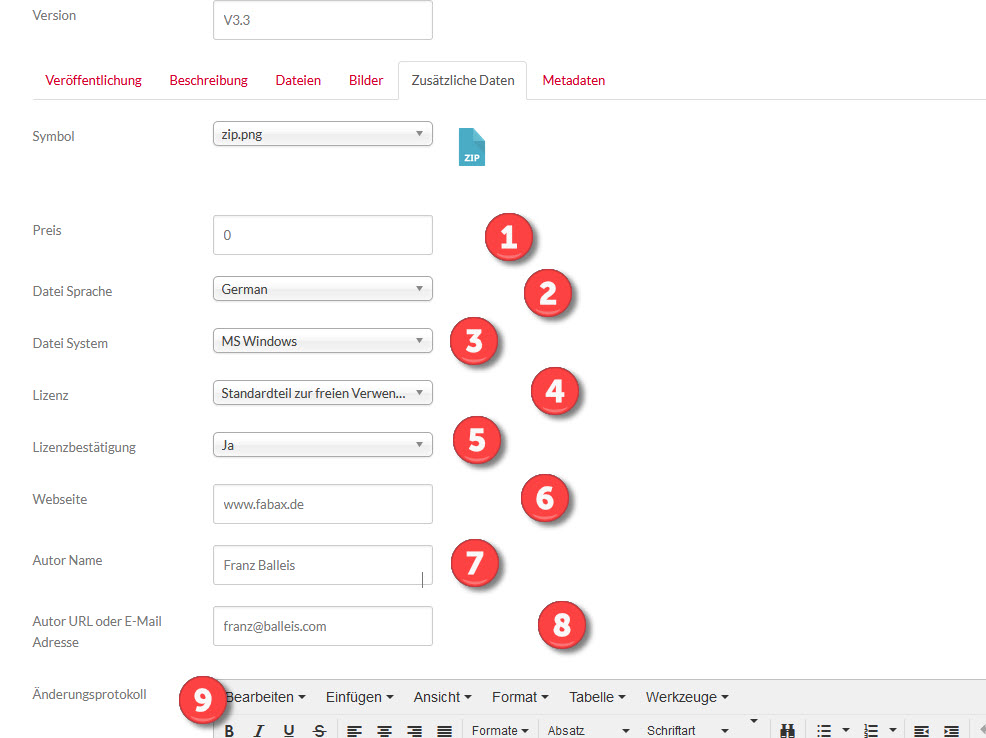Switch to the Veröffentlichung tab
The height and width of the screenshot is (738, 986).
coord(94,80)
